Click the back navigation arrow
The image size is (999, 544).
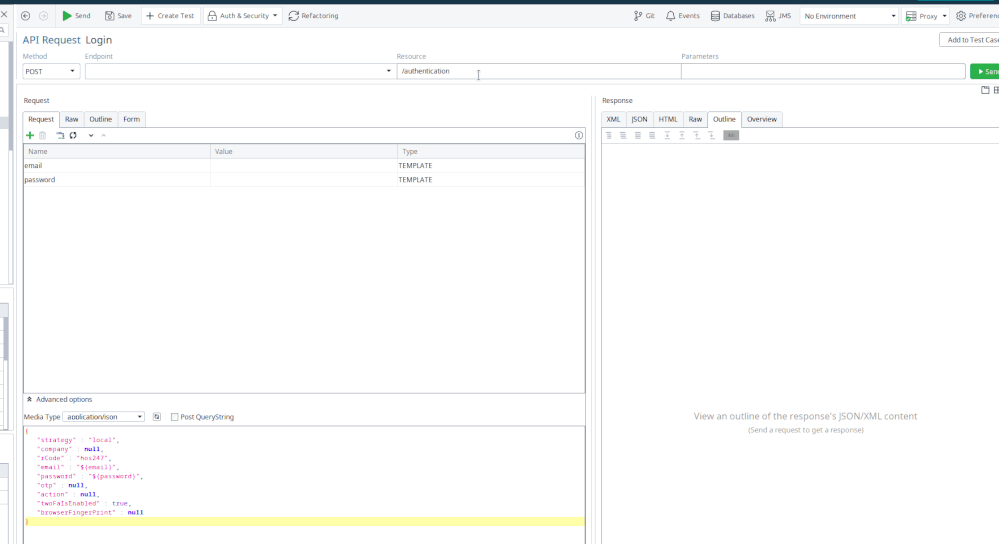pyautogui.click(x=26, y=16)
